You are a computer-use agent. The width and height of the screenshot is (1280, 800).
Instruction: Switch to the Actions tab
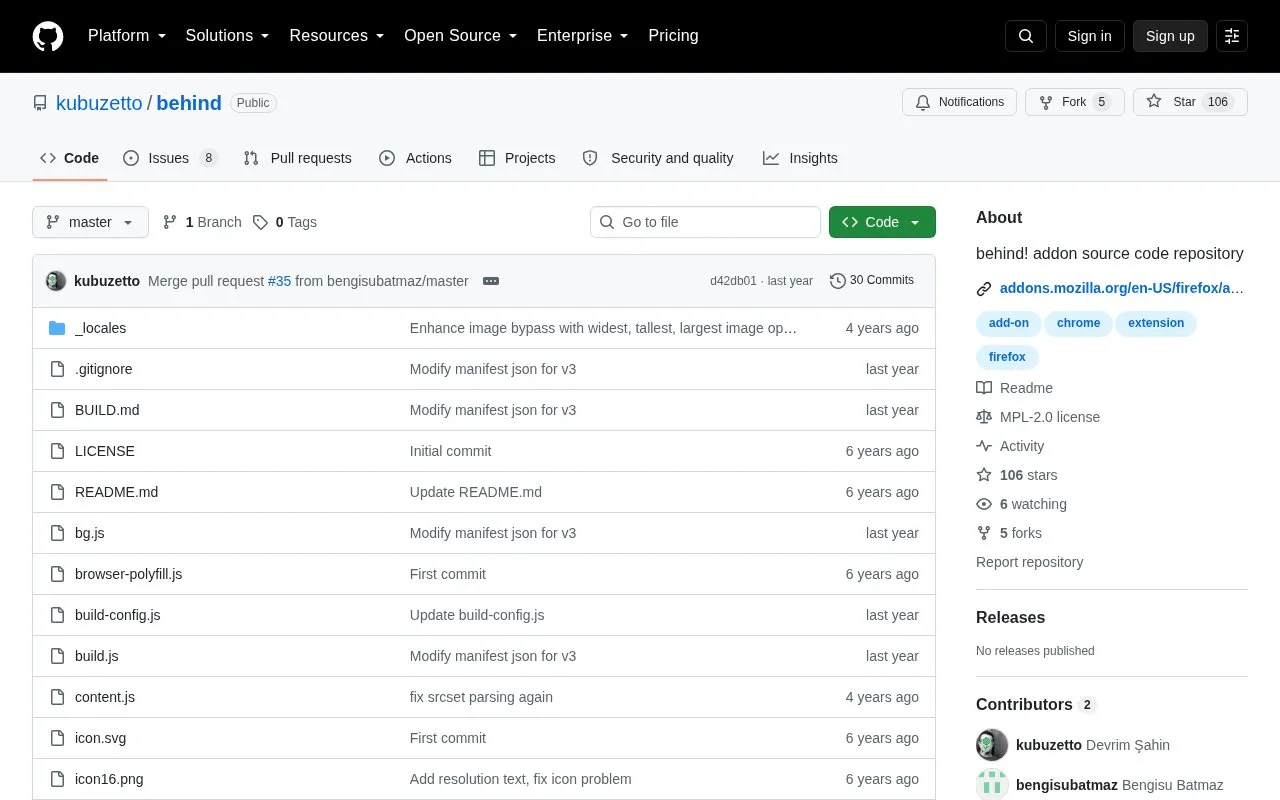[x=415, y=158]
